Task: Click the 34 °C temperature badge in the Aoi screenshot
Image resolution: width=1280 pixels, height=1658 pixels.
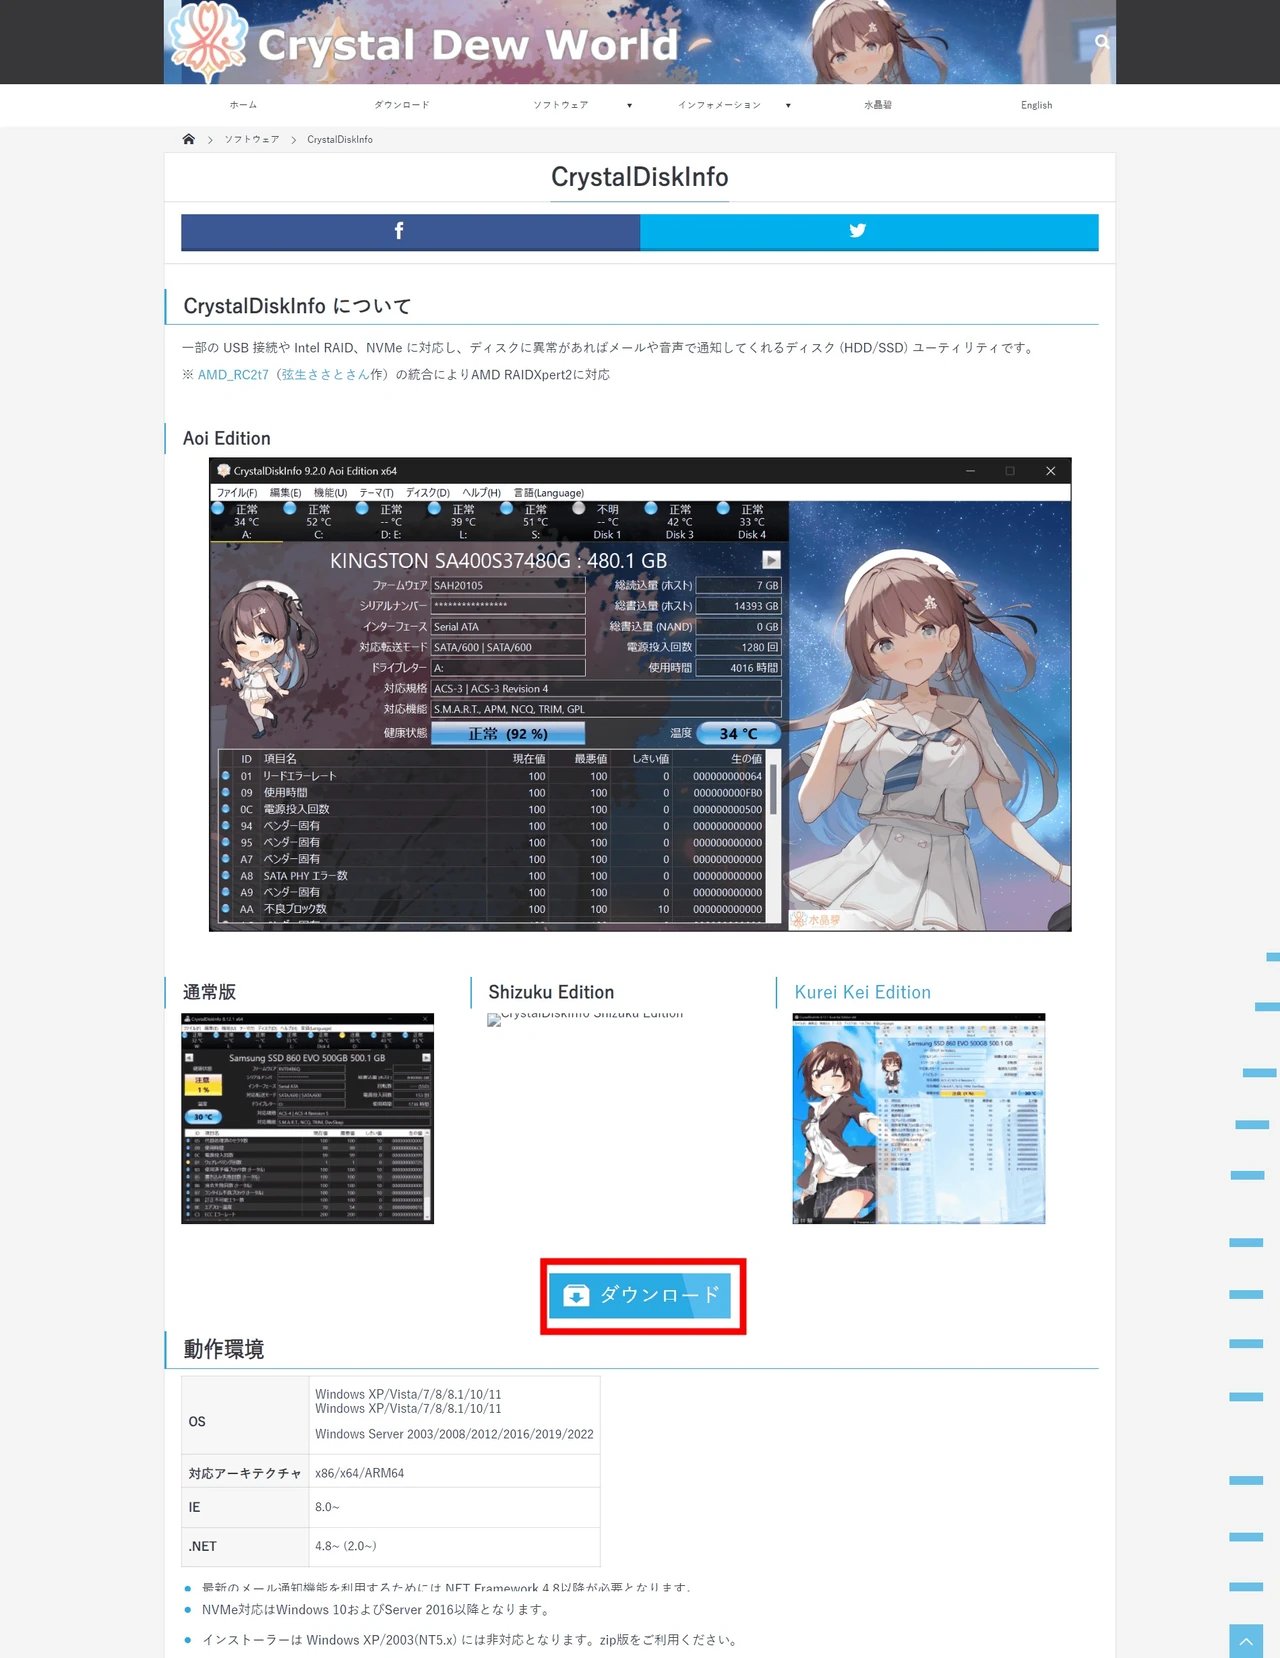Action: tap(738, 734)
